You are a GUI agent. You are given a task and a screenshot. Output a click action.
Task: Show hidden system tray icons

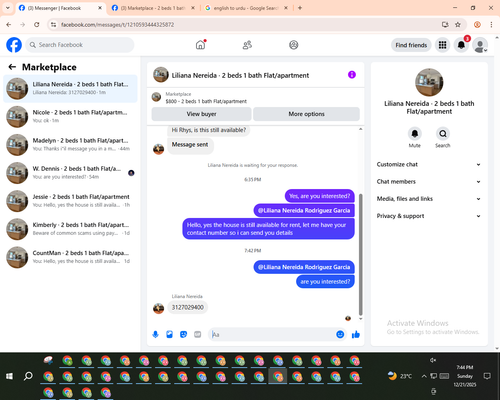(x=424, y=376)
